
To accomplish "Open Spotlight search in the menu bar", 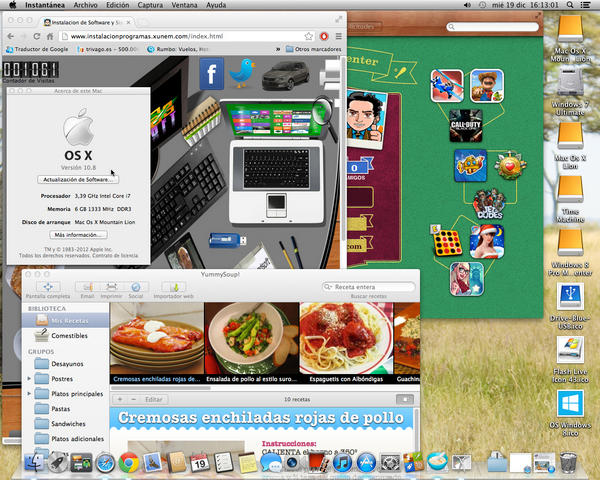I will click(570, 5).
